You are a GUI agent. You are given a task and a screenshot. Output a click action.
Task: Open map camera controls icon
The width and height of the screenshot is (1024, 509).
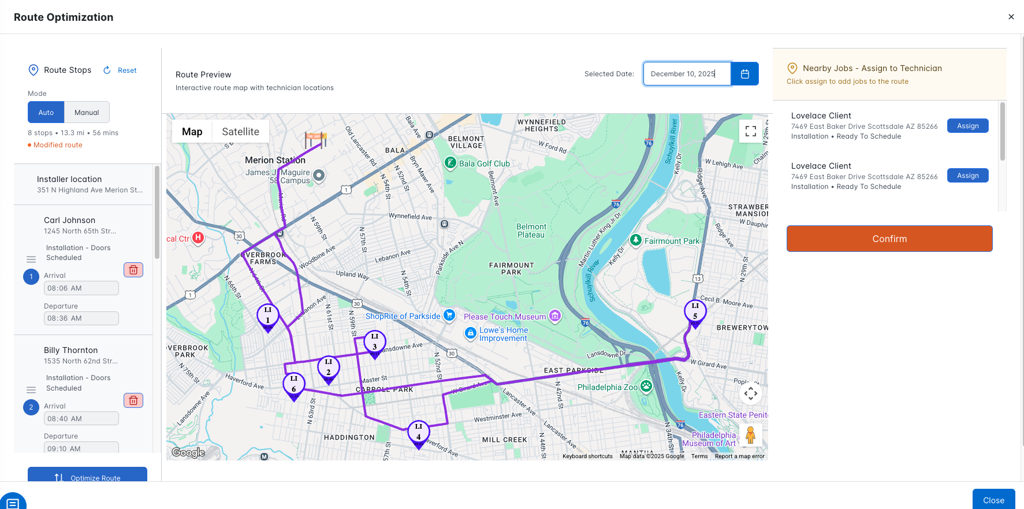750,394
